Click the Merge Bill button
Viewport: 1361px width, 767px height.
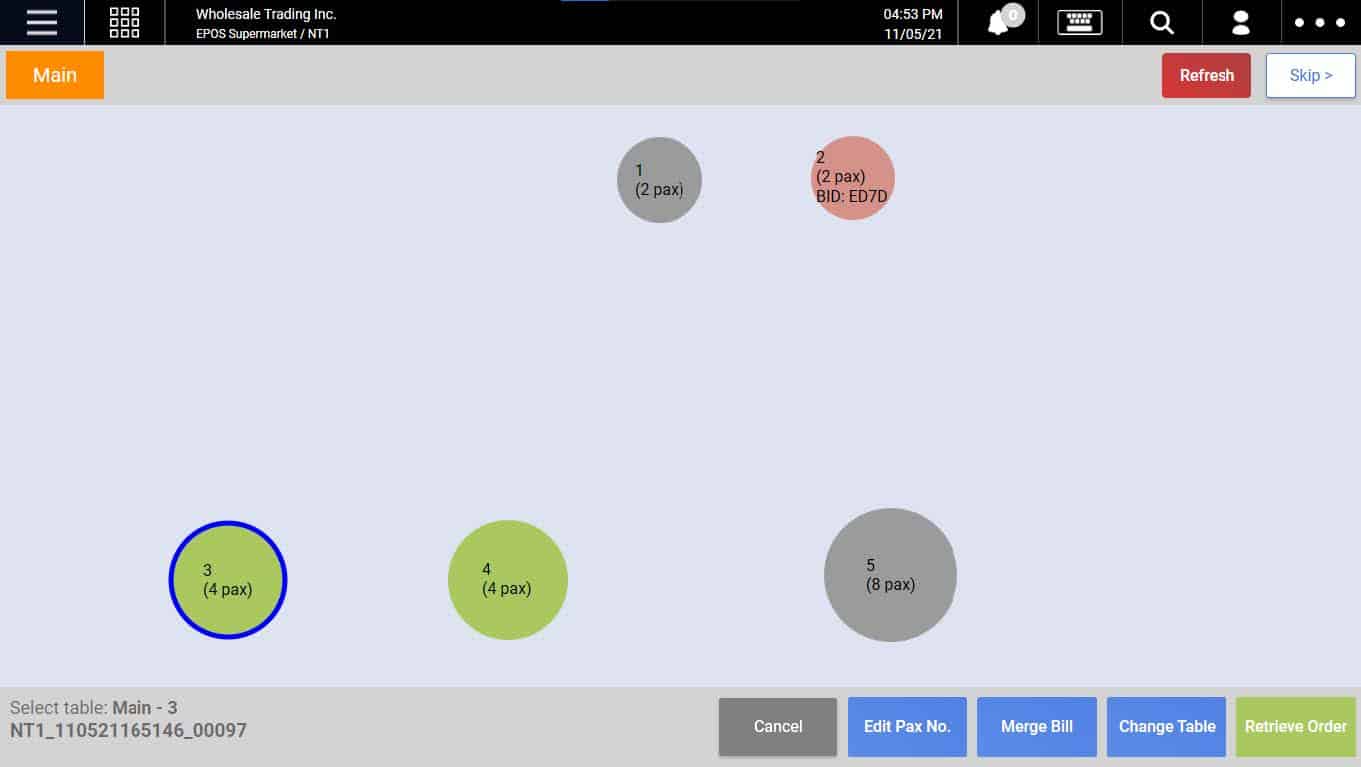click(x=1037, y=727)
